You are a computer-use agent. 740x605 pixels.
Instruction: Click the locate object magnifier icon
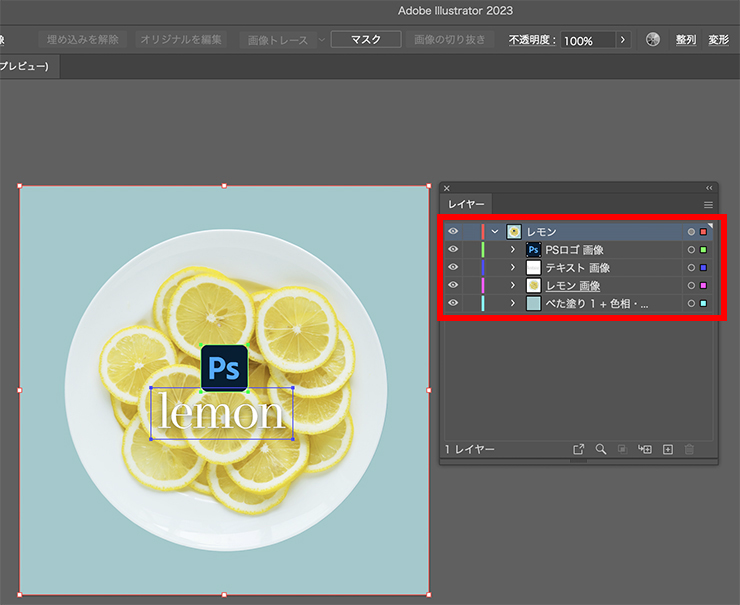coord(601,450)
